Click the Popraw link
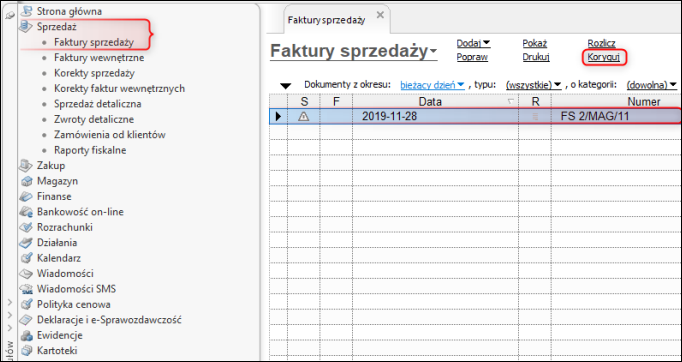Screen dimensions: 682x362 pyautogui.click(x=472, y=57)
